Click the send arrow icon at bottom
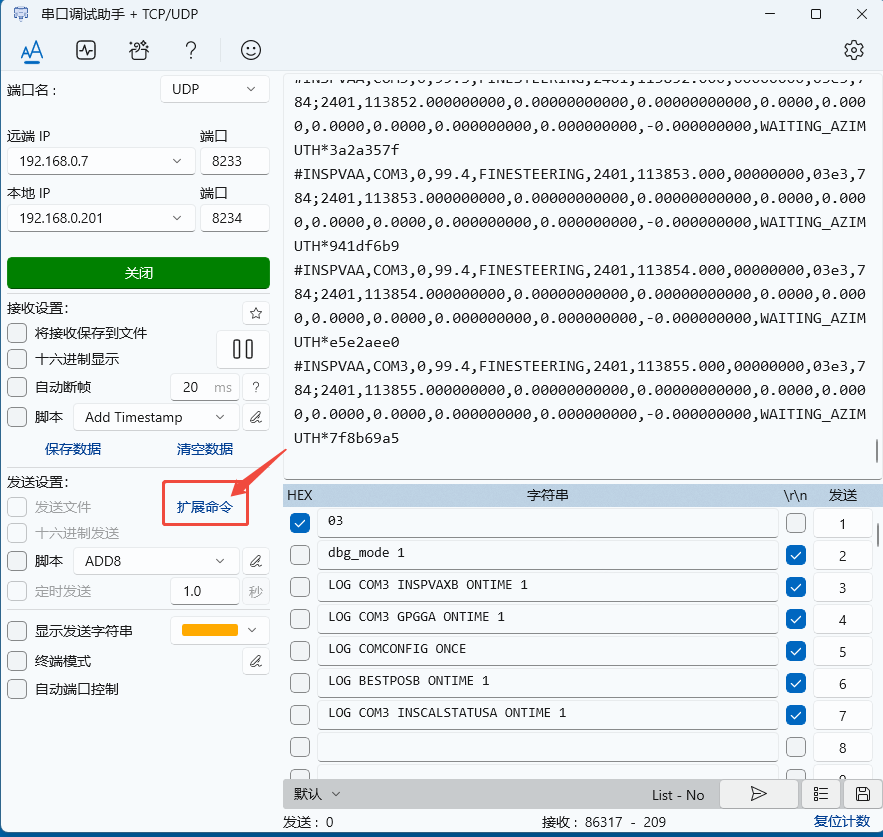Viewport: 883px width, 837px height. click(758, 794)
